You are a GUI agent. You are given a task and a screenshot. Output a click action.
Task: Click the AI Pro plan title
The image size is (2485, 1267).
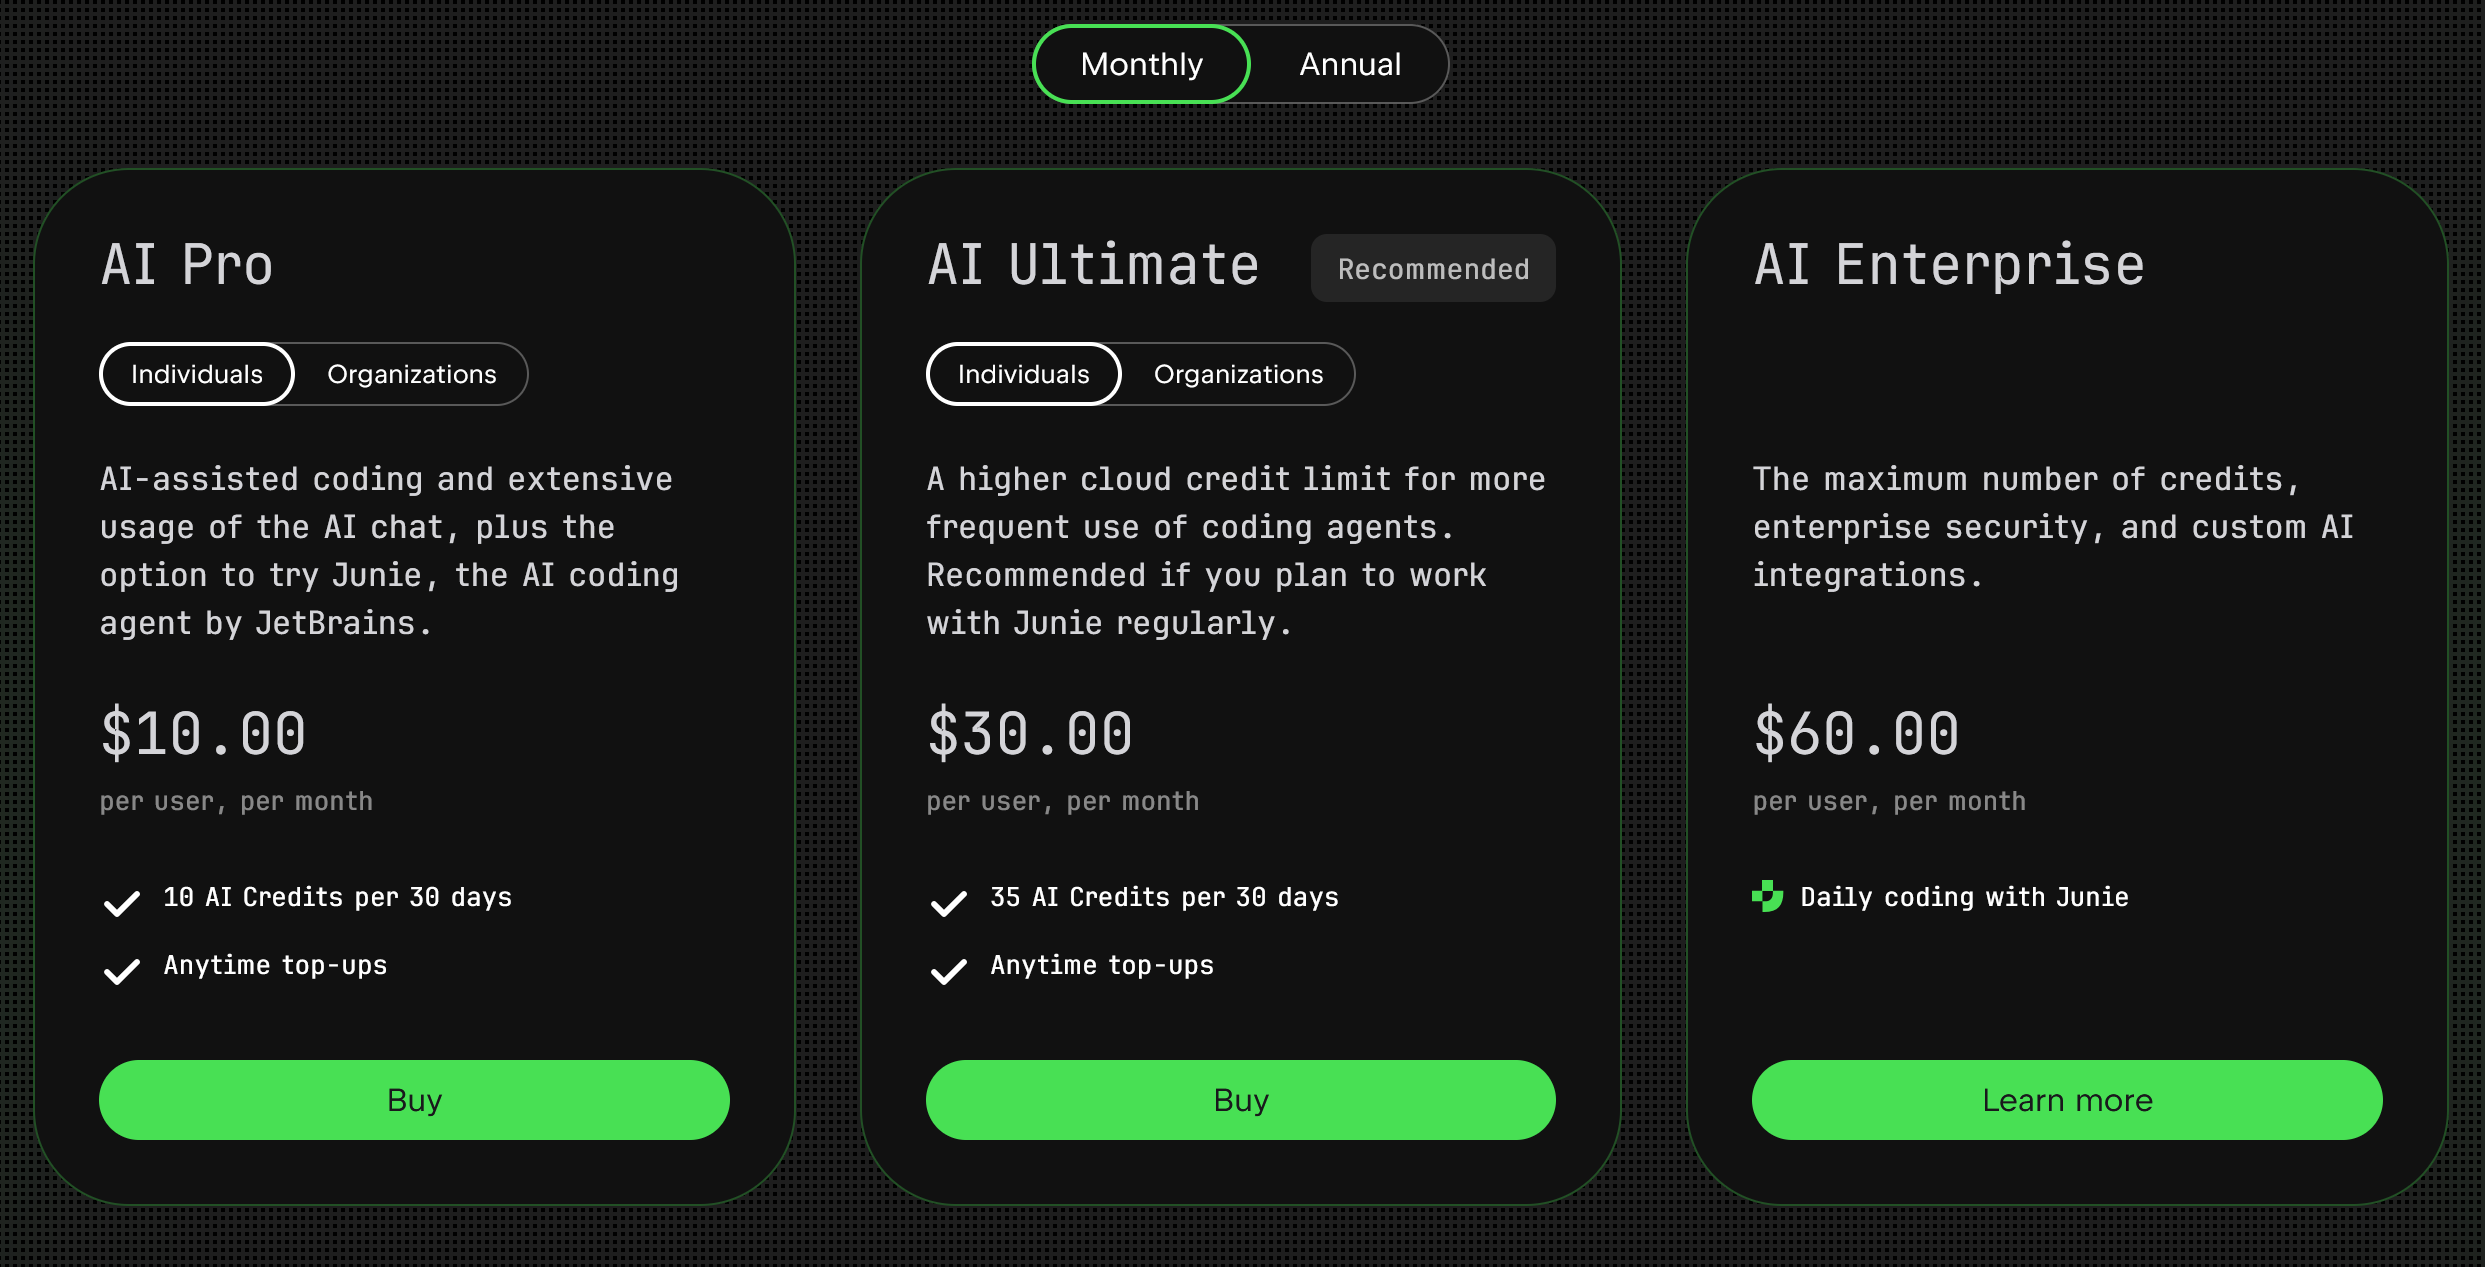point(187,266)
